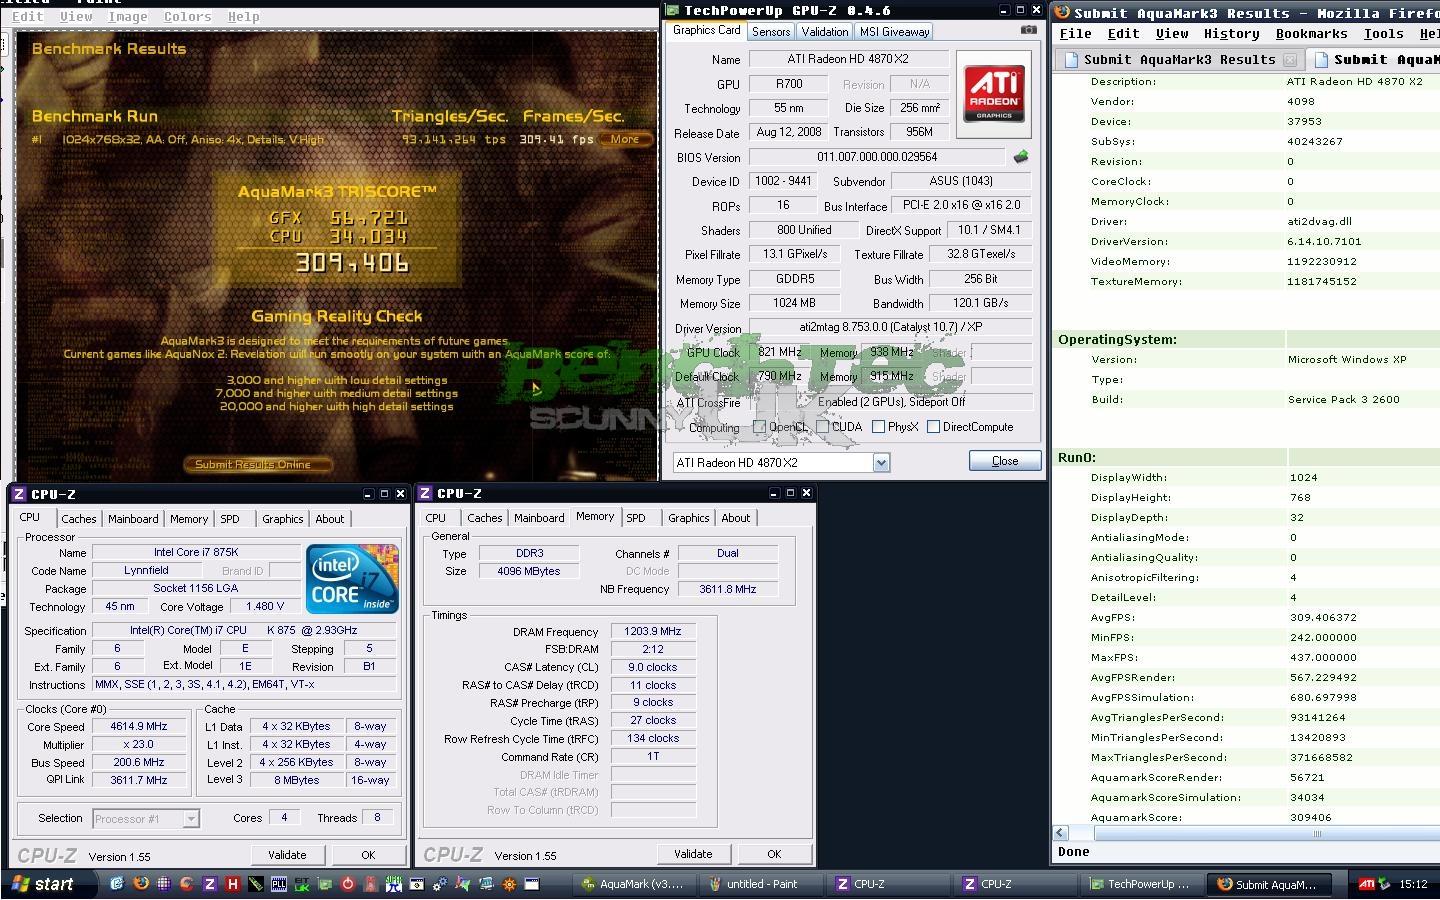Open the Image menu in Paint
This screenshot has width=1440, height=900.
[127, 17]
